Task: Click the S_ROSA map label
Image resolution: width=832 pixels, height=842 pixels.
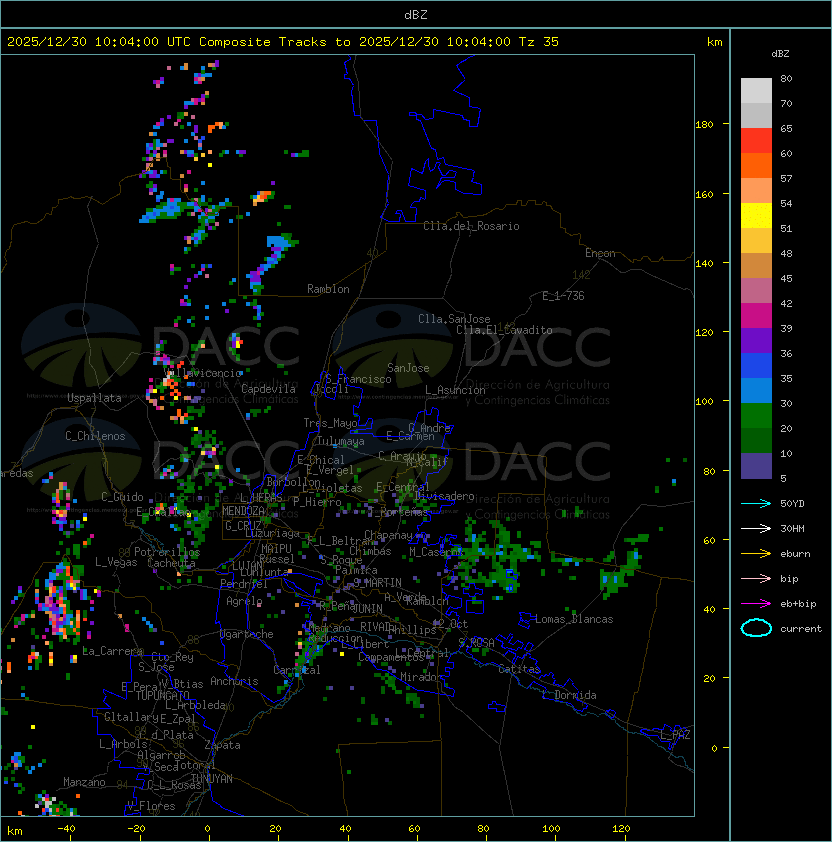Action: pos(476,643)
